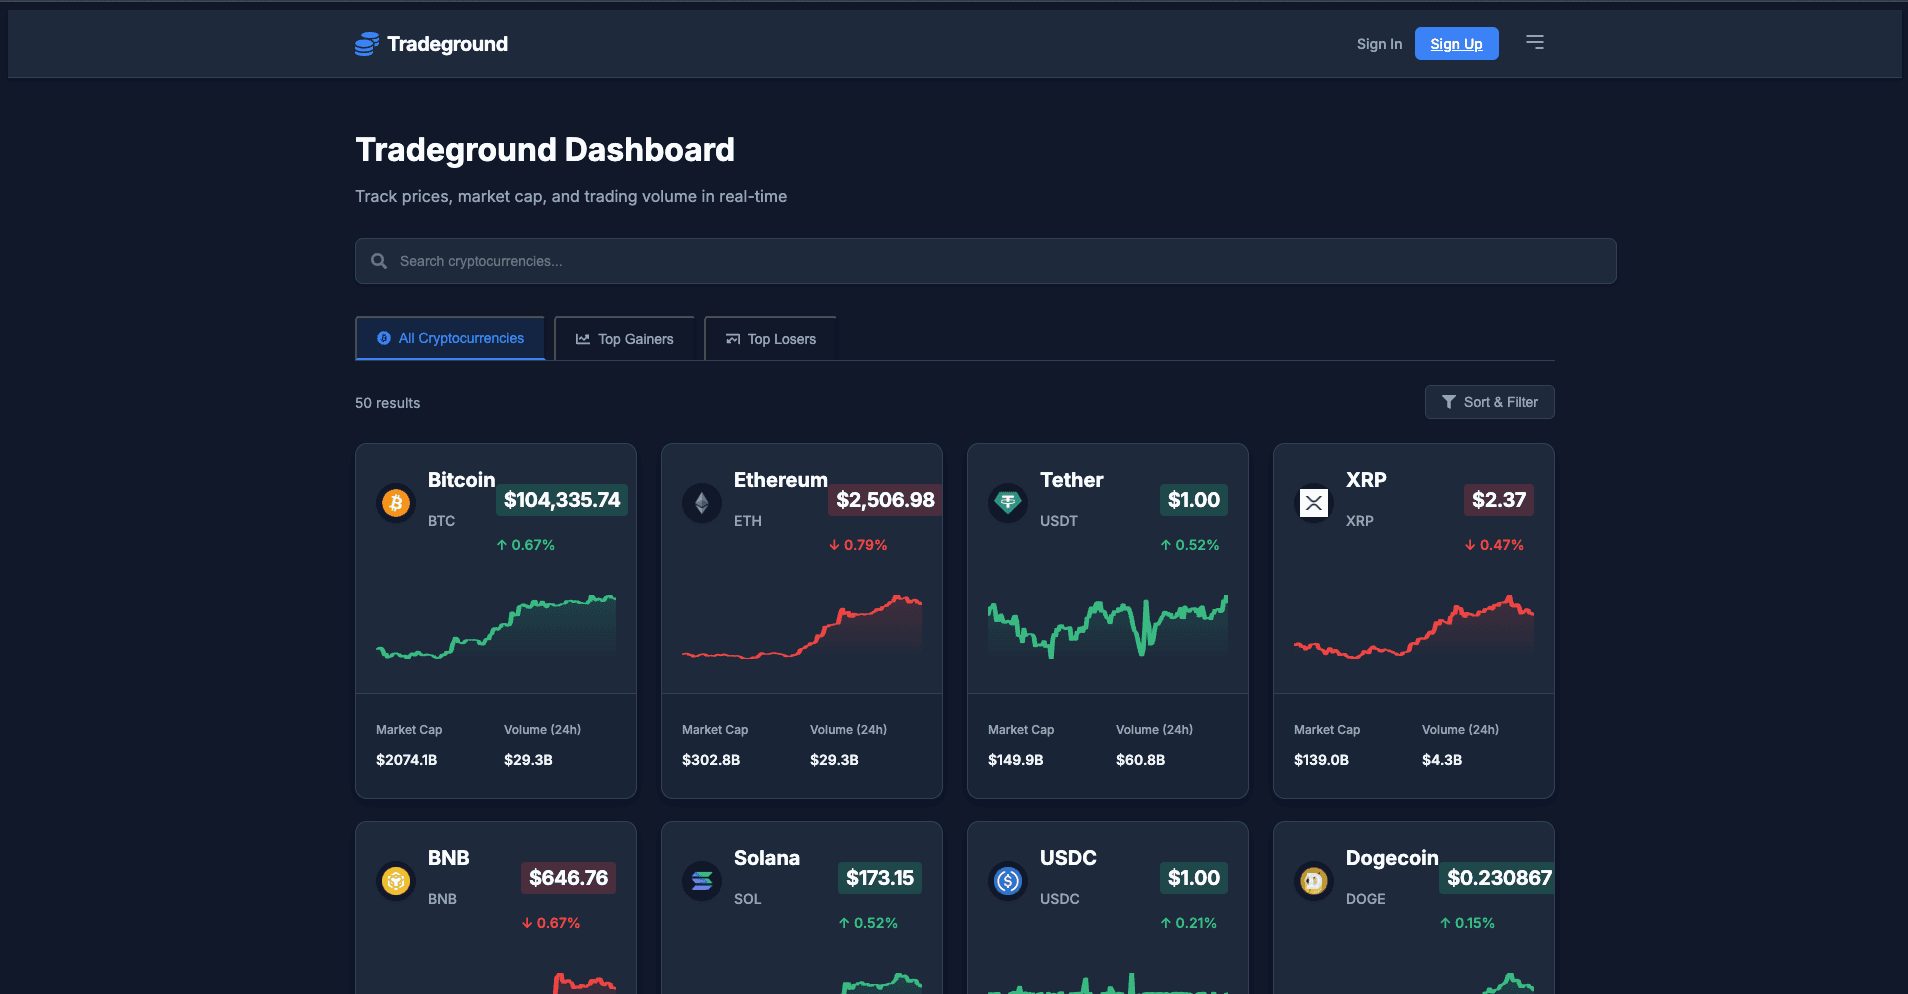Click the chart icon on Top Gainers tab
This screenshot has height=994, width=1908.
[583, 339]
